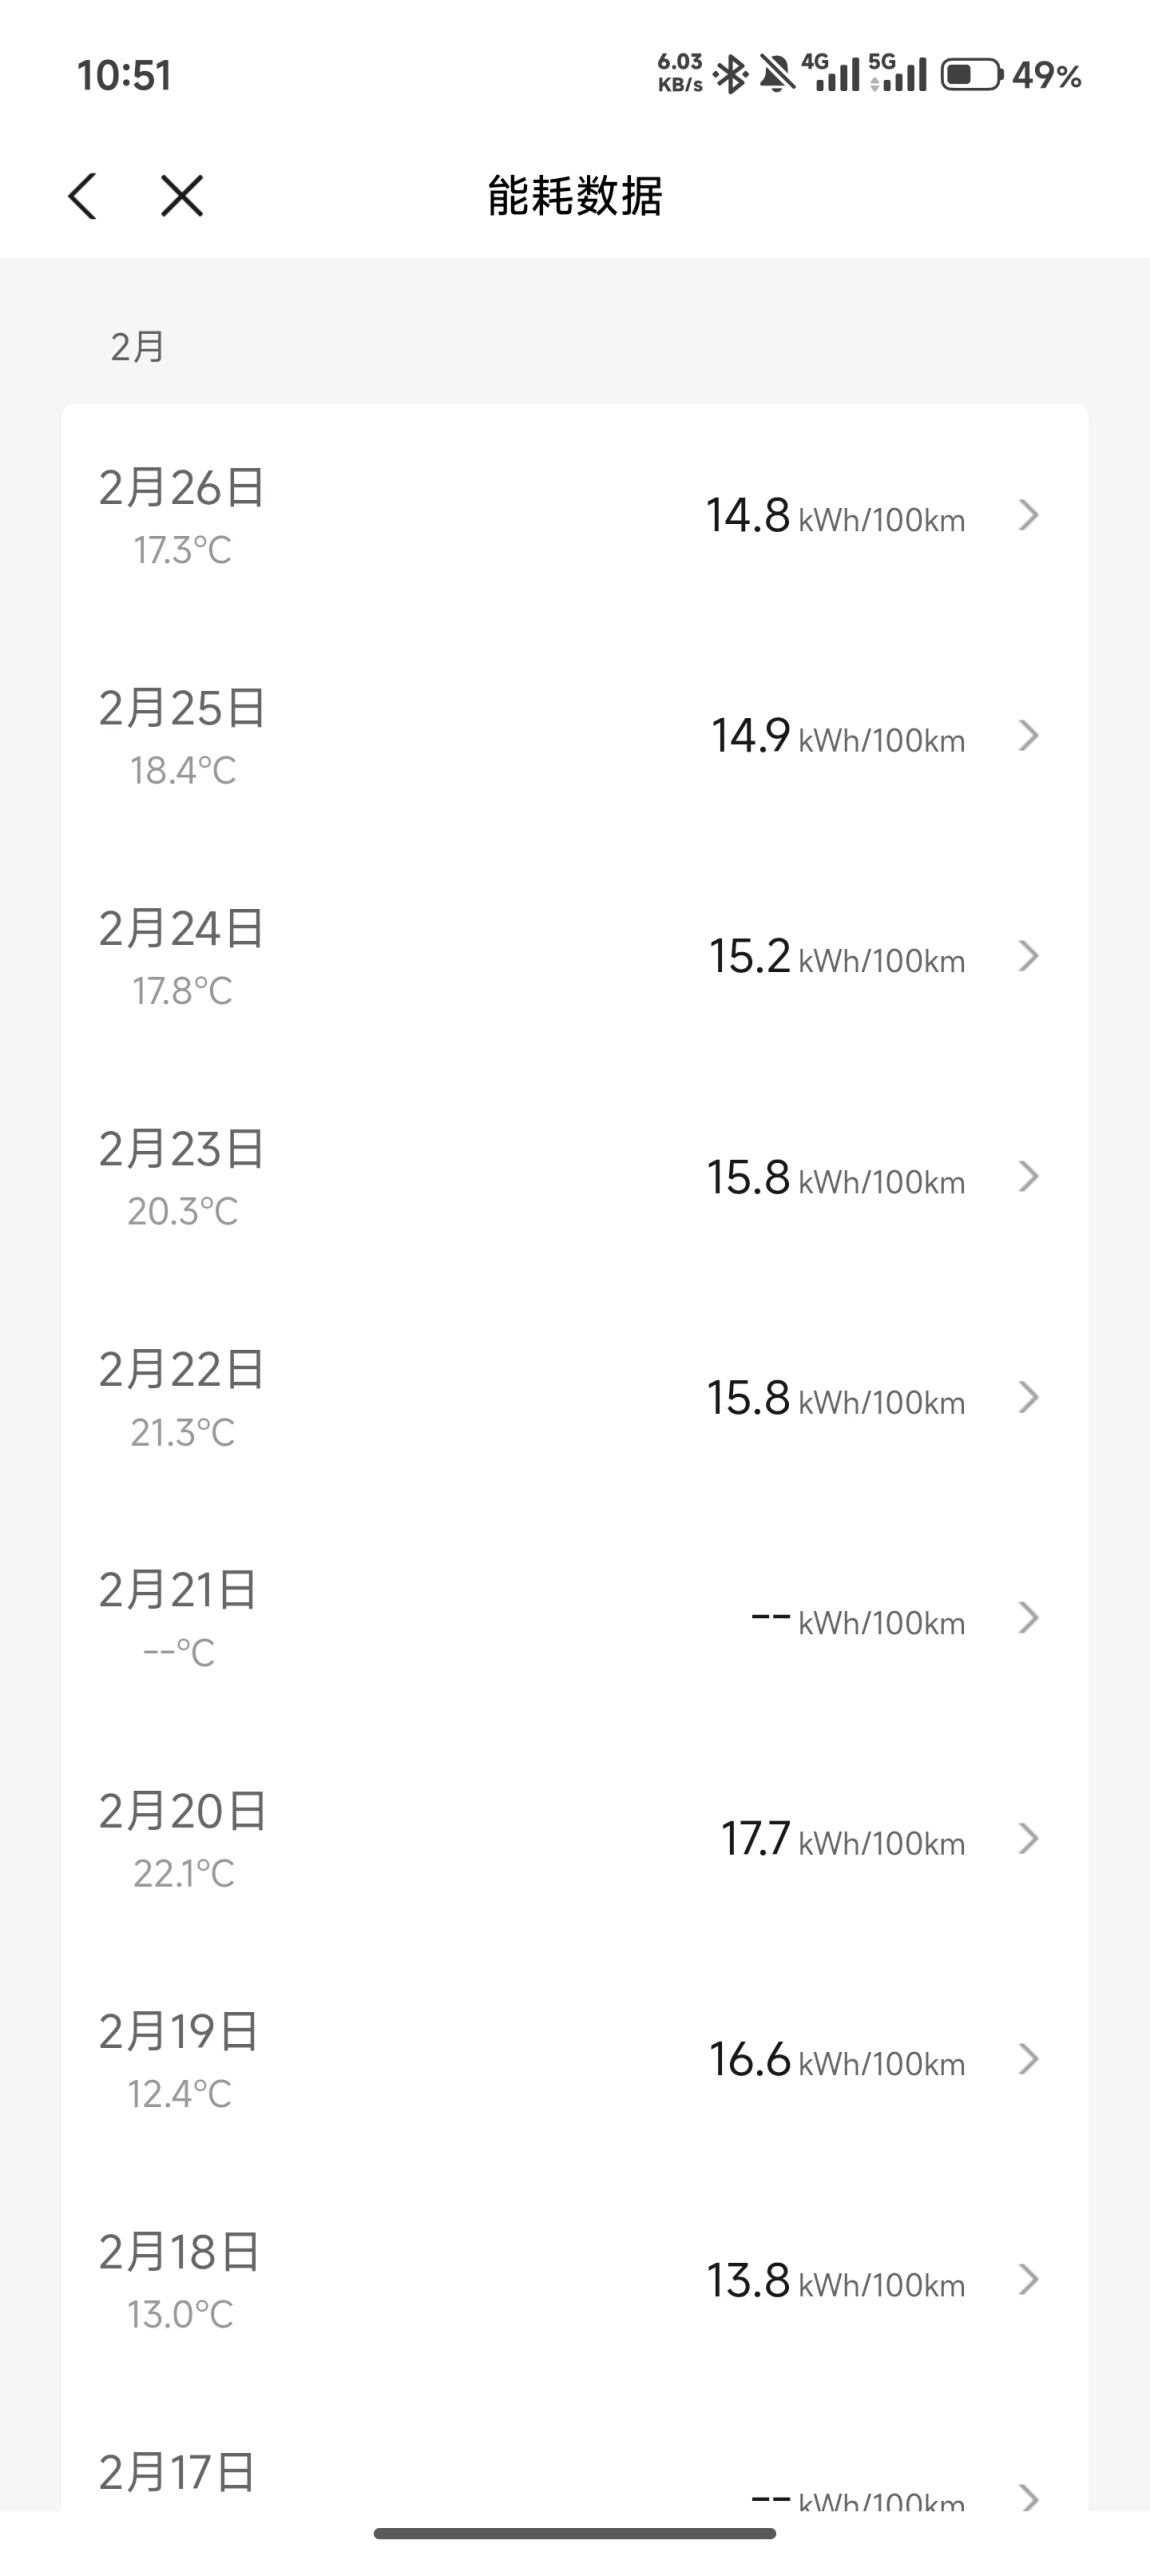This screenshot has width=1150, height=2556.
Task: Tap the battery status icon
Action: point(970,75)
